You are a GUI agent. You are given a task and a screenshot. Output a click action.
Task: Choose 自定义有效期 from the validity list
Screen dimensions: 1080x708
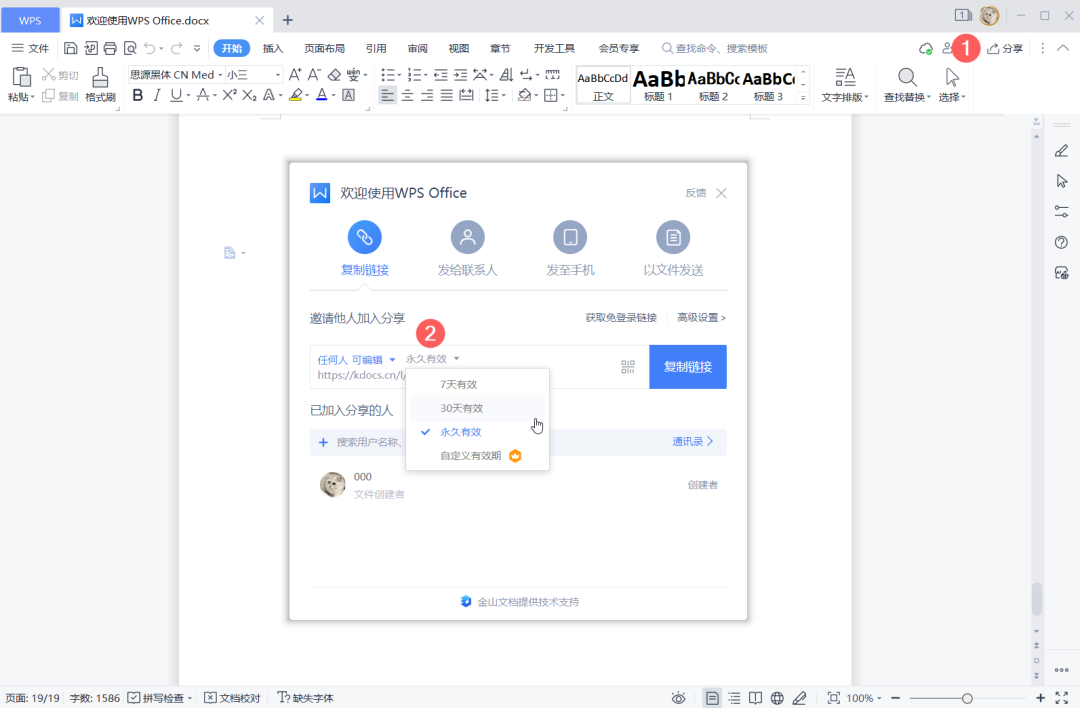(x=478, y=456)
